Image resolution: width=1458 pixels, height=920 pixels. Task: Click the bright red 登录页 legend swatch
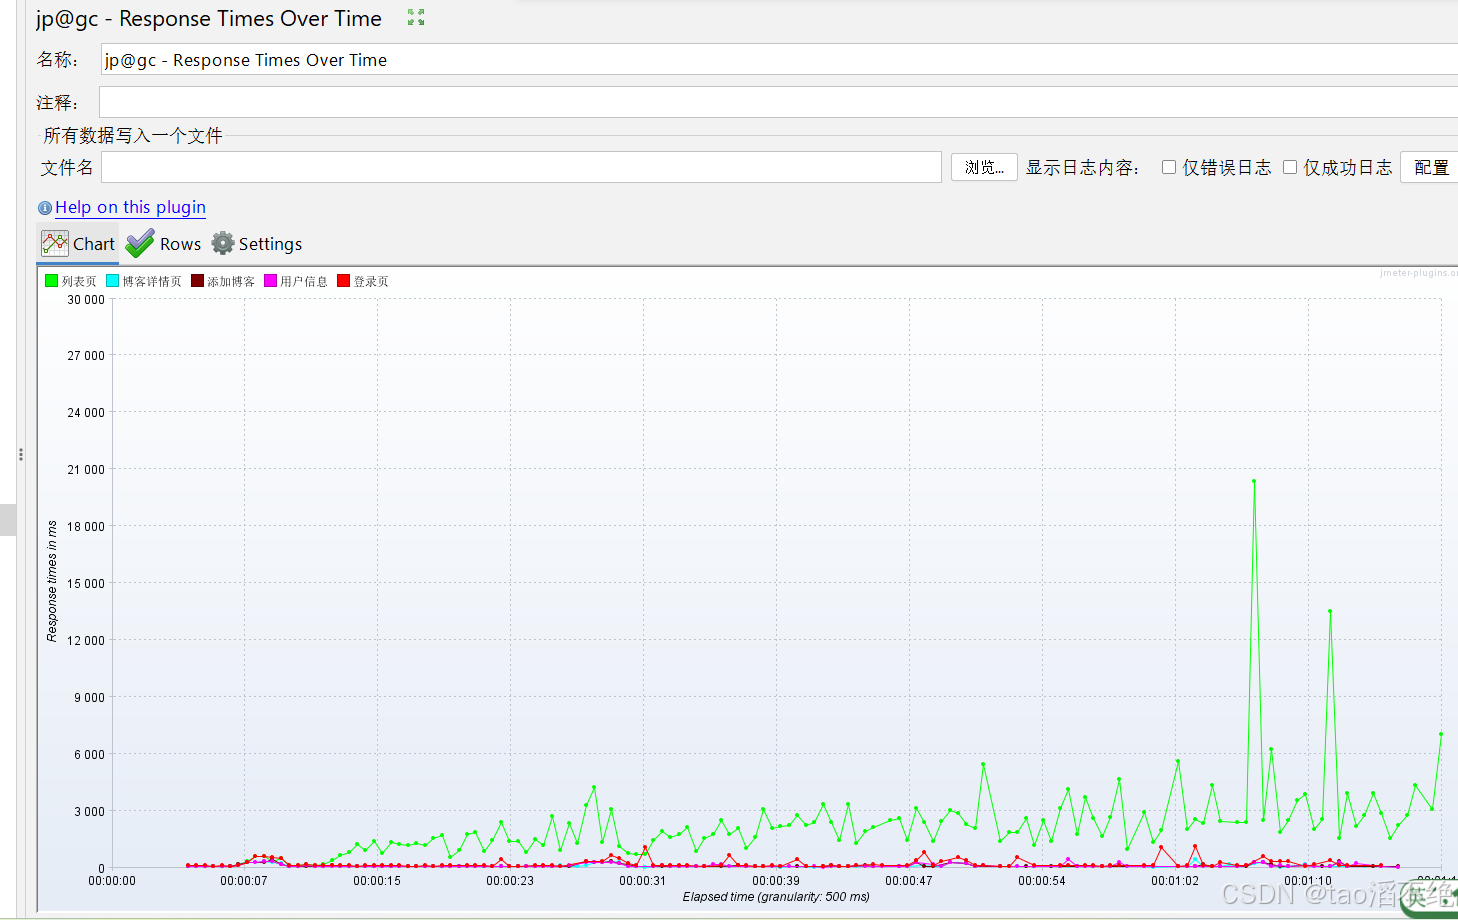point(343,281)
